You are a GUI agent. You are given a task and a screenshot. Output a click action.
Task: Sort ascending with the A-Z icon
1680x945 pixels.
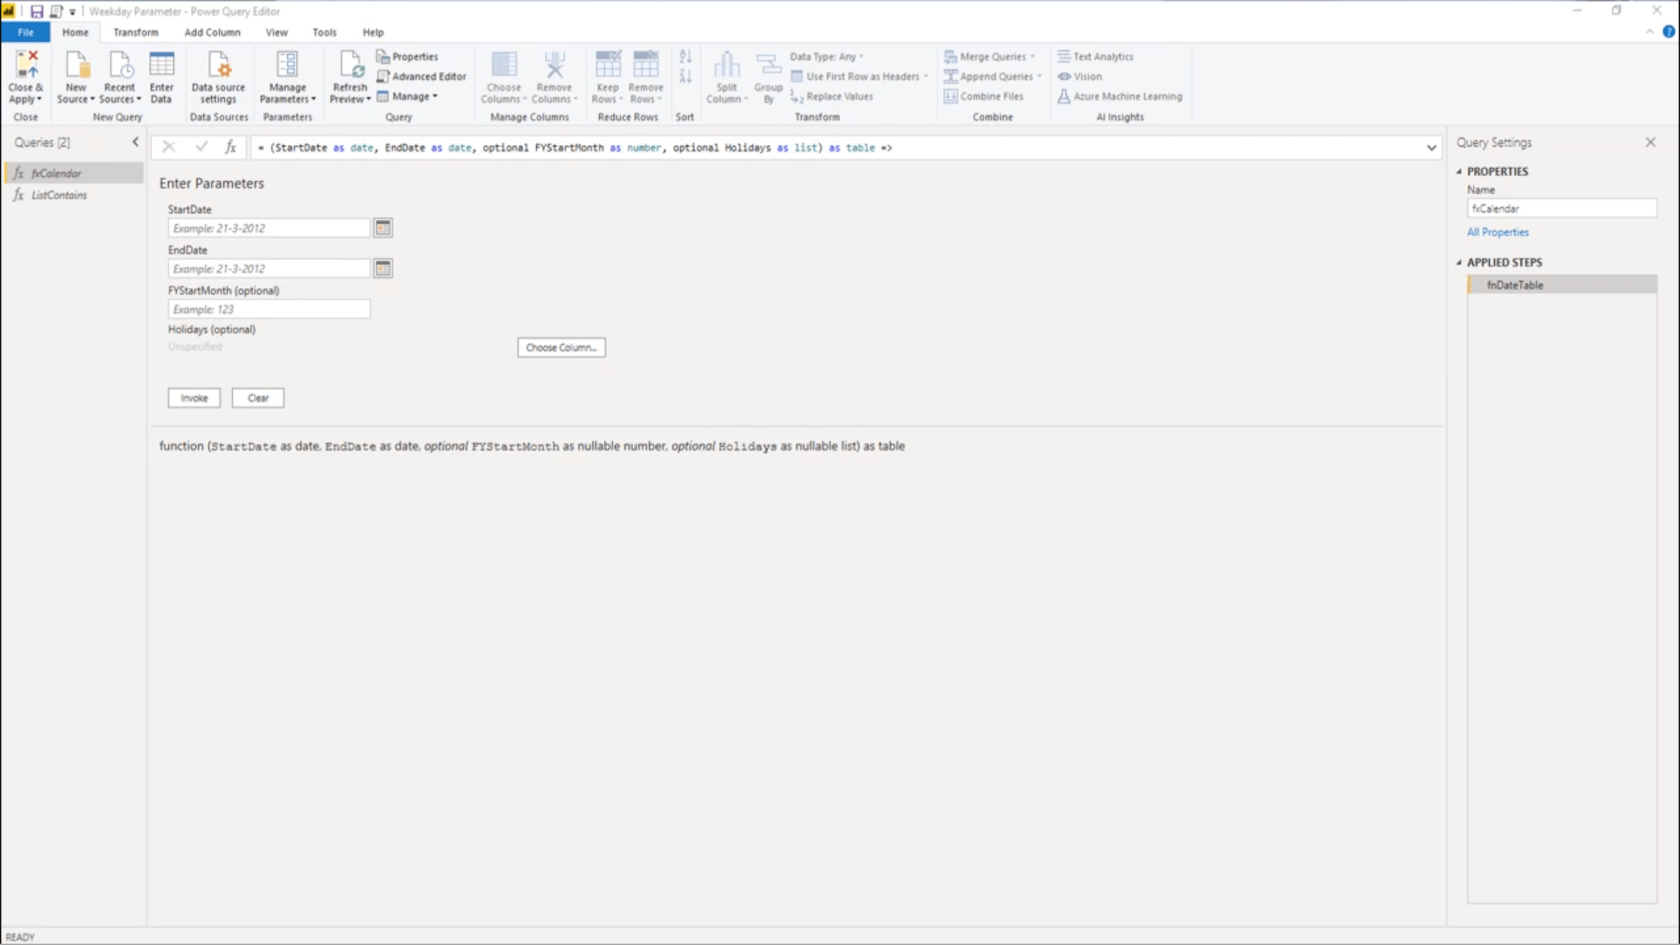point(685,57)
